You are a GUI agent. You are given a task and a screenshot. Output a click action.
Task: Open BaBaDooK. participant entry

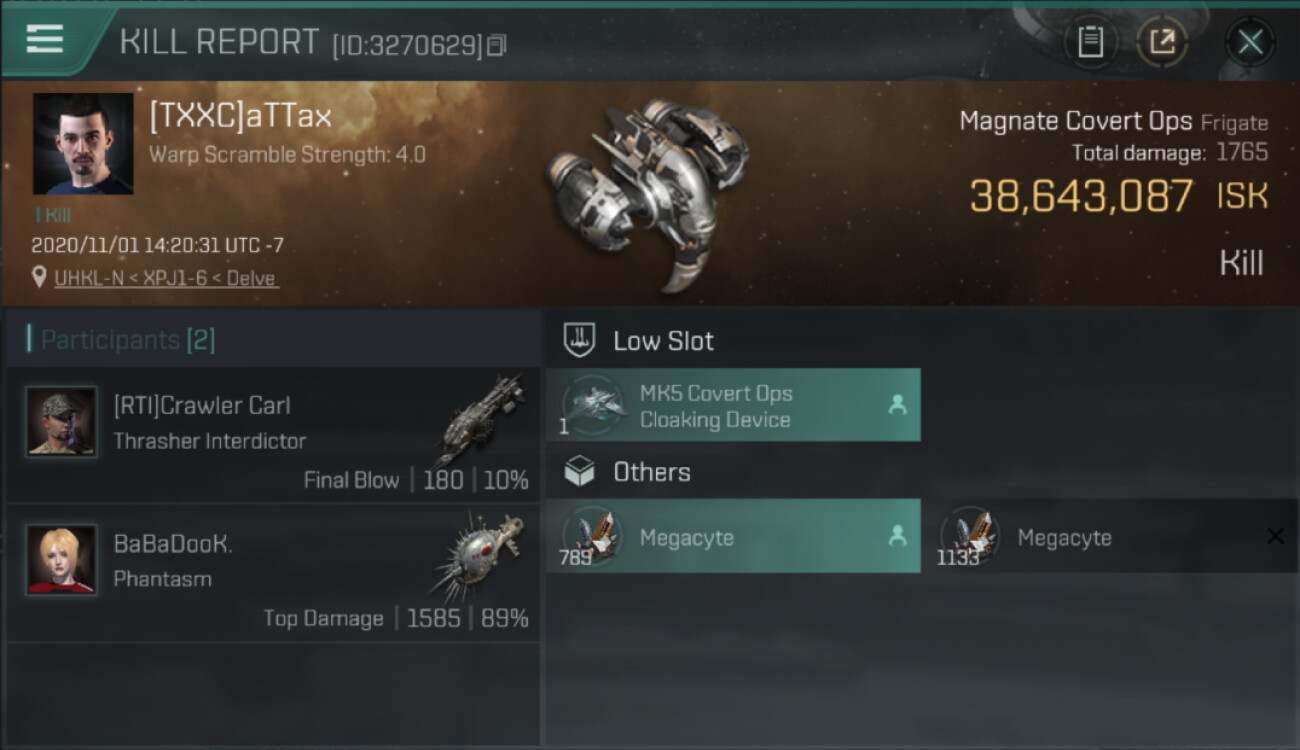click(273, 573)
